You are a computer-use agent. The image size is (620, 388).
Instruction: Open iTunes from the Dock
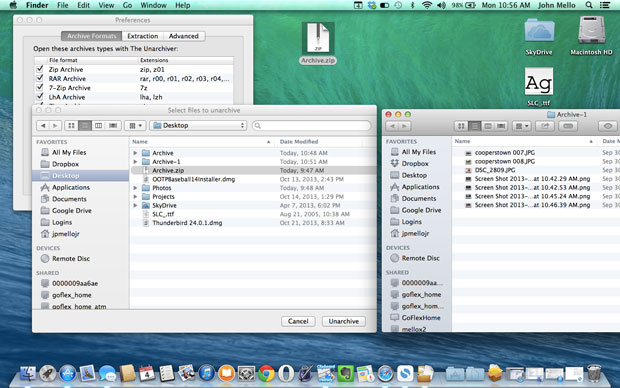[206, 373]
